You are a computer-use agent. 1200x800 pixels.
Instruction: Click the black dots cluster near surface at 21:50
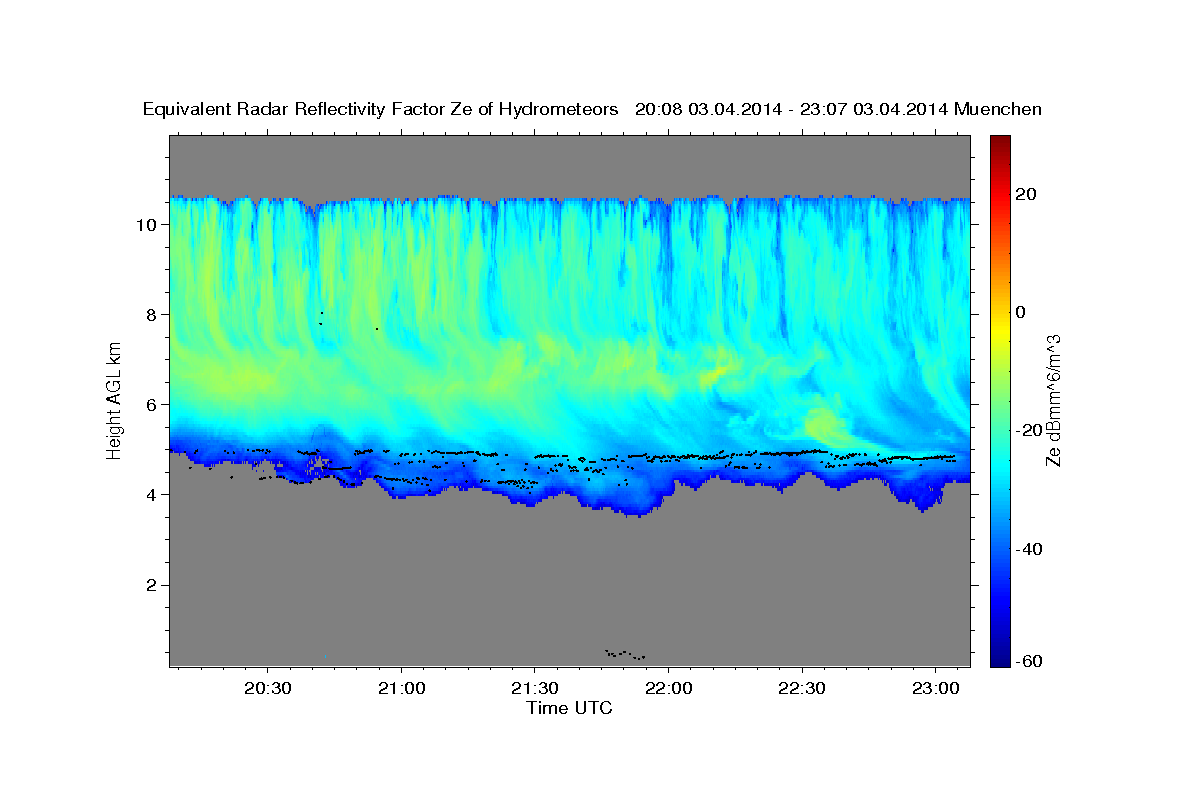tap(625, 654)
